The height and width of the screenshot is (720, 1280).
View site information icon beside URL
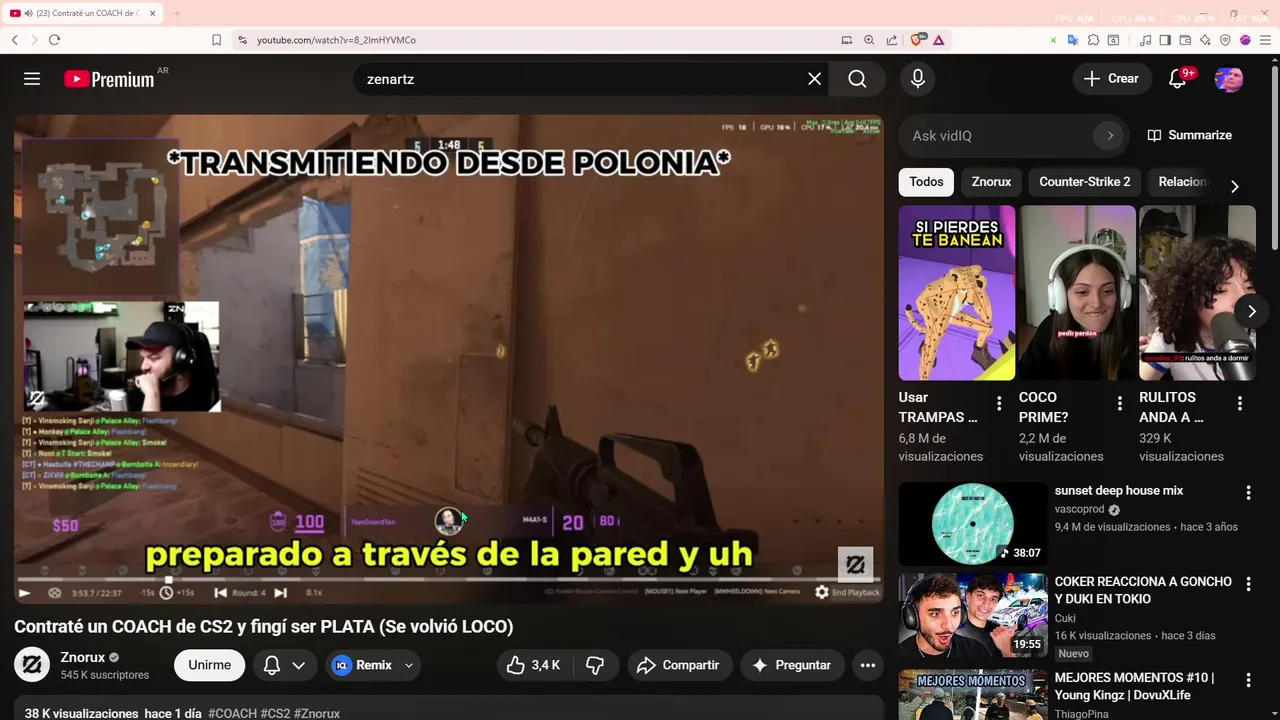click(x=242, y=40)
